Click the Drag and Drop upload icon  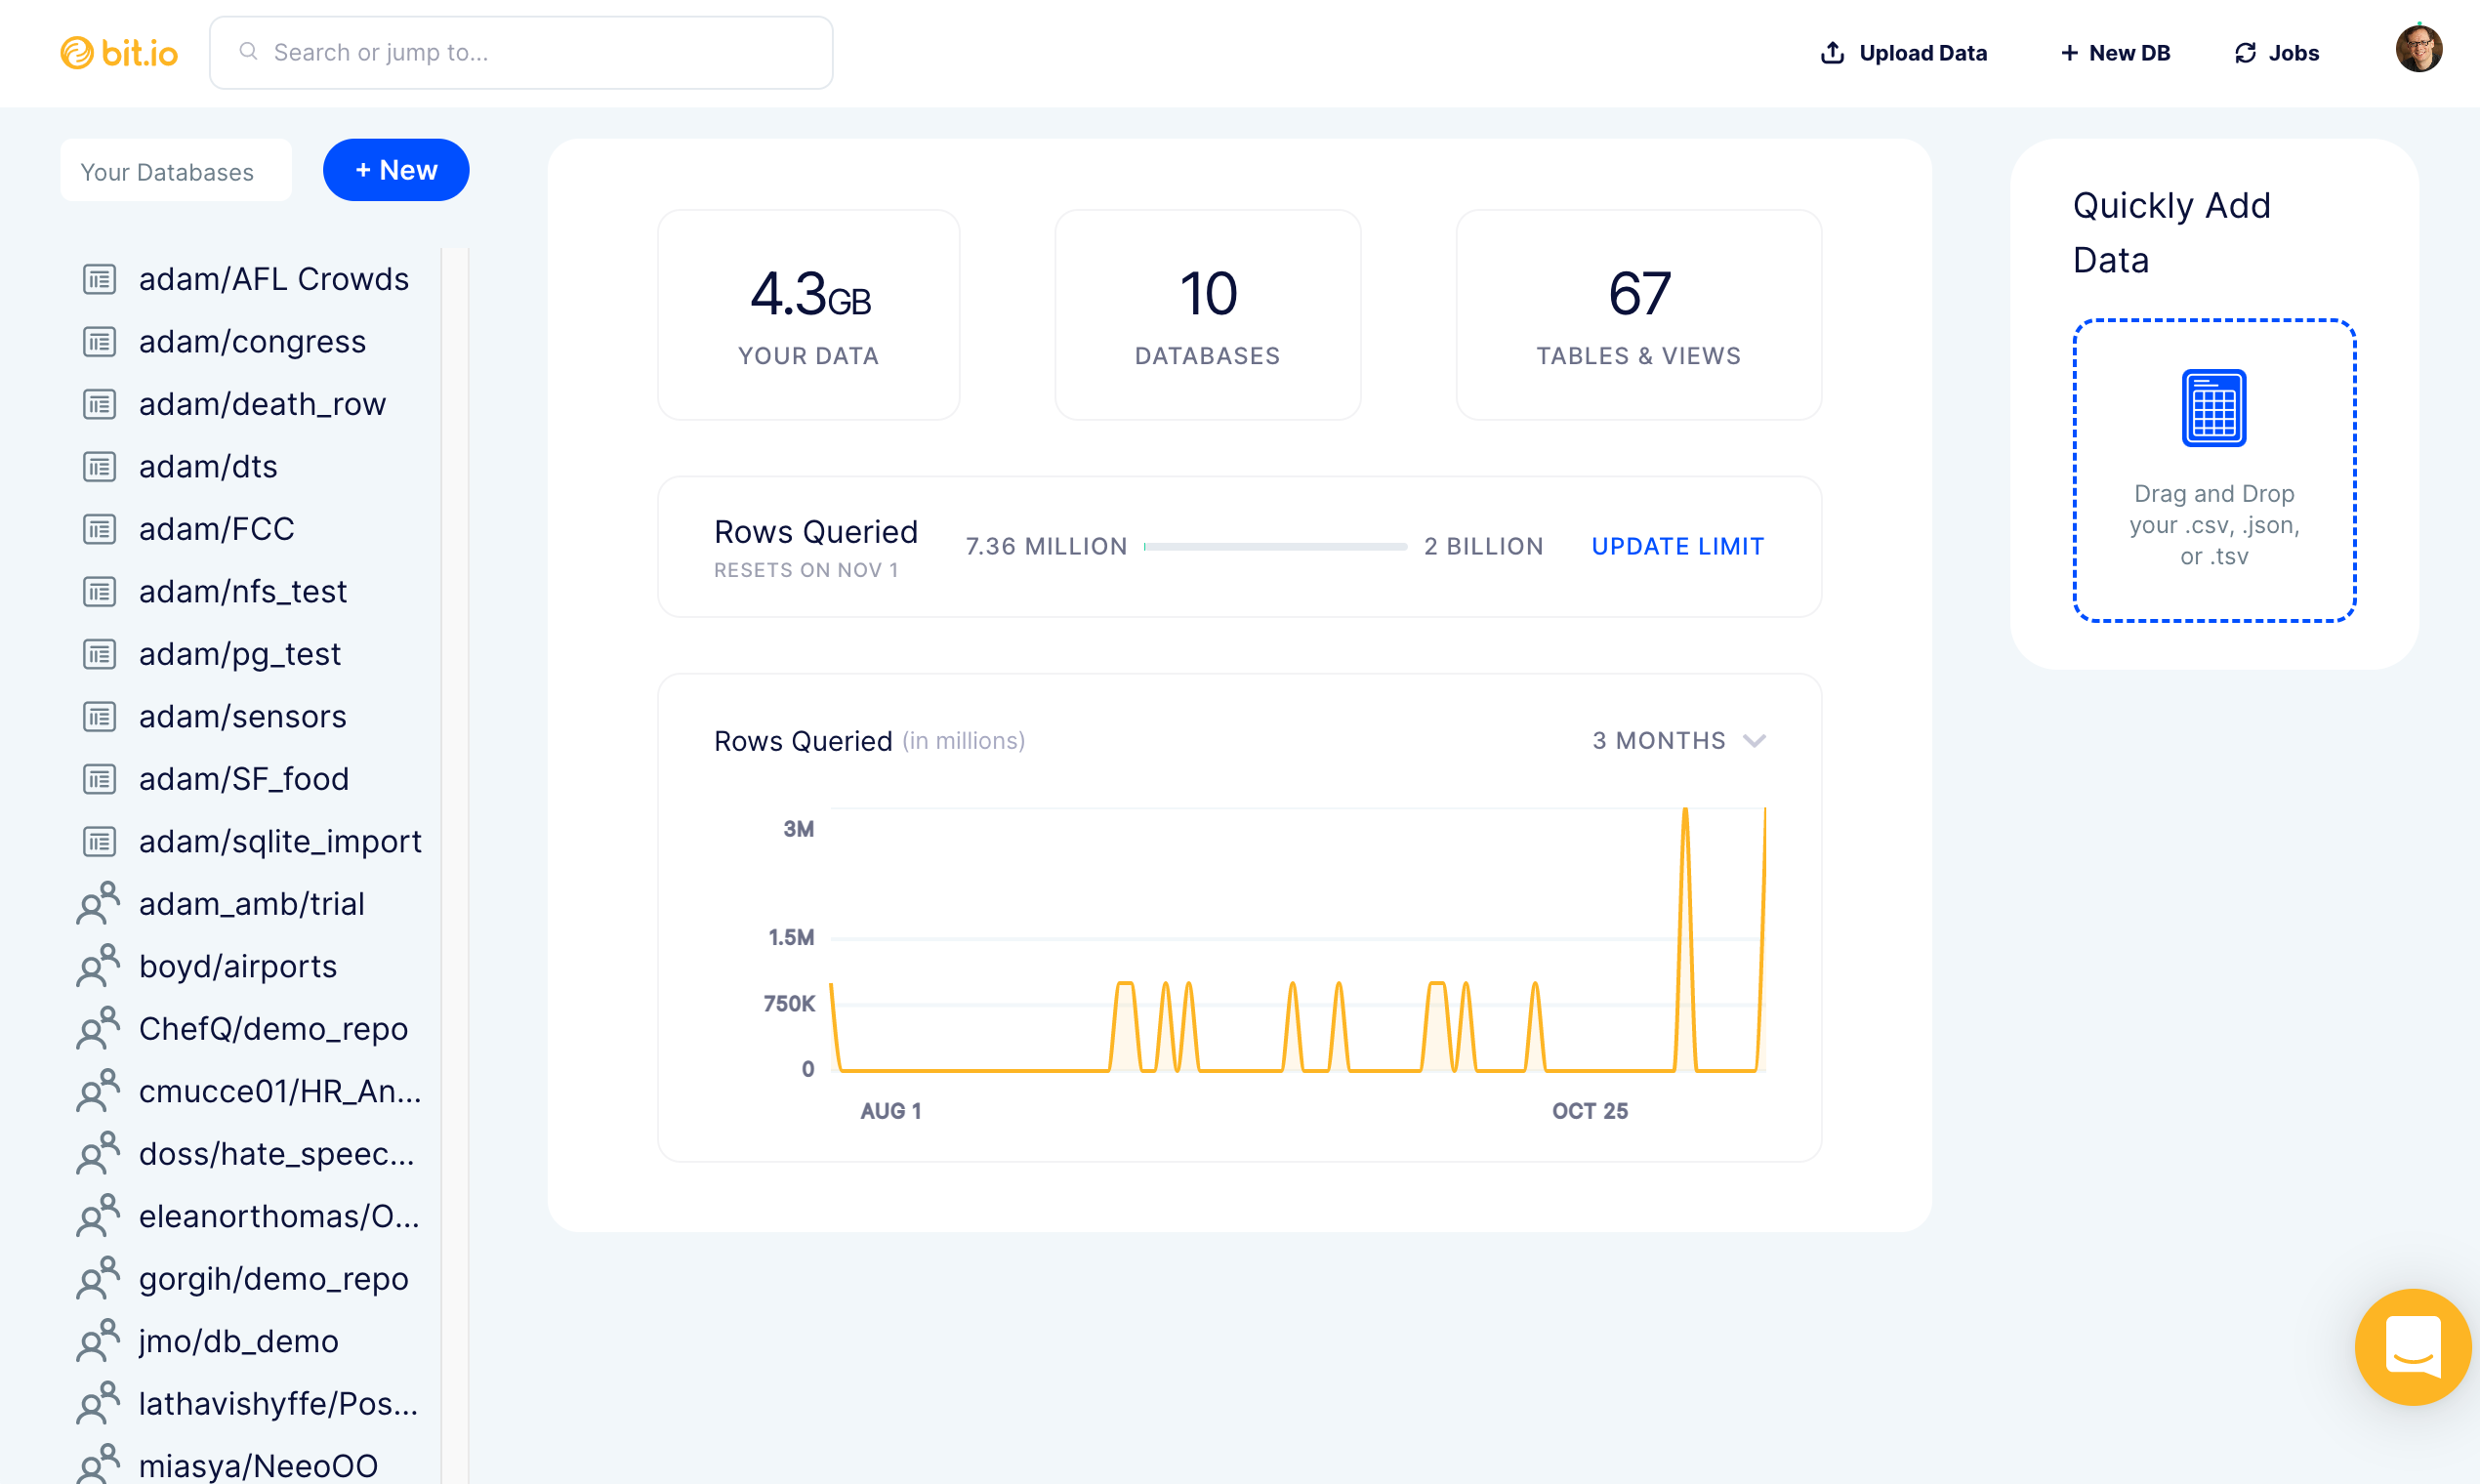click(2213, 407)
